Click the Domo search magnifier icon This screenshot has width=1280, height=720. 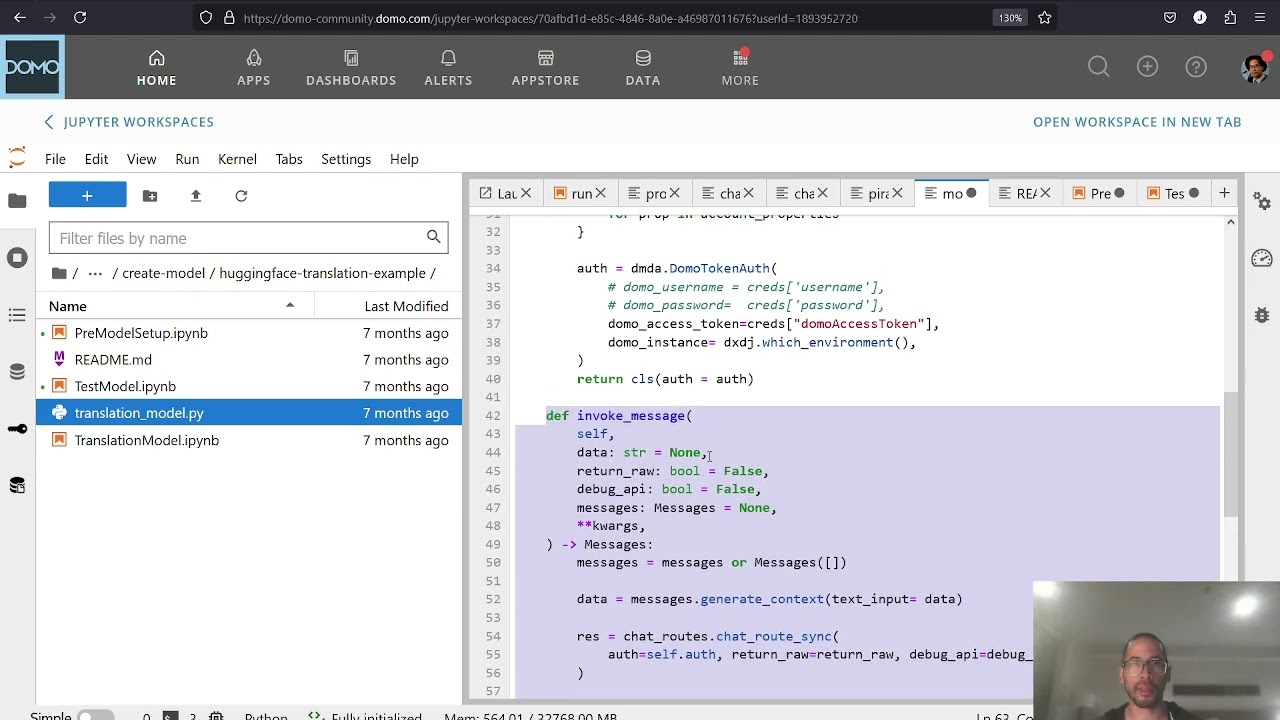1098,67
